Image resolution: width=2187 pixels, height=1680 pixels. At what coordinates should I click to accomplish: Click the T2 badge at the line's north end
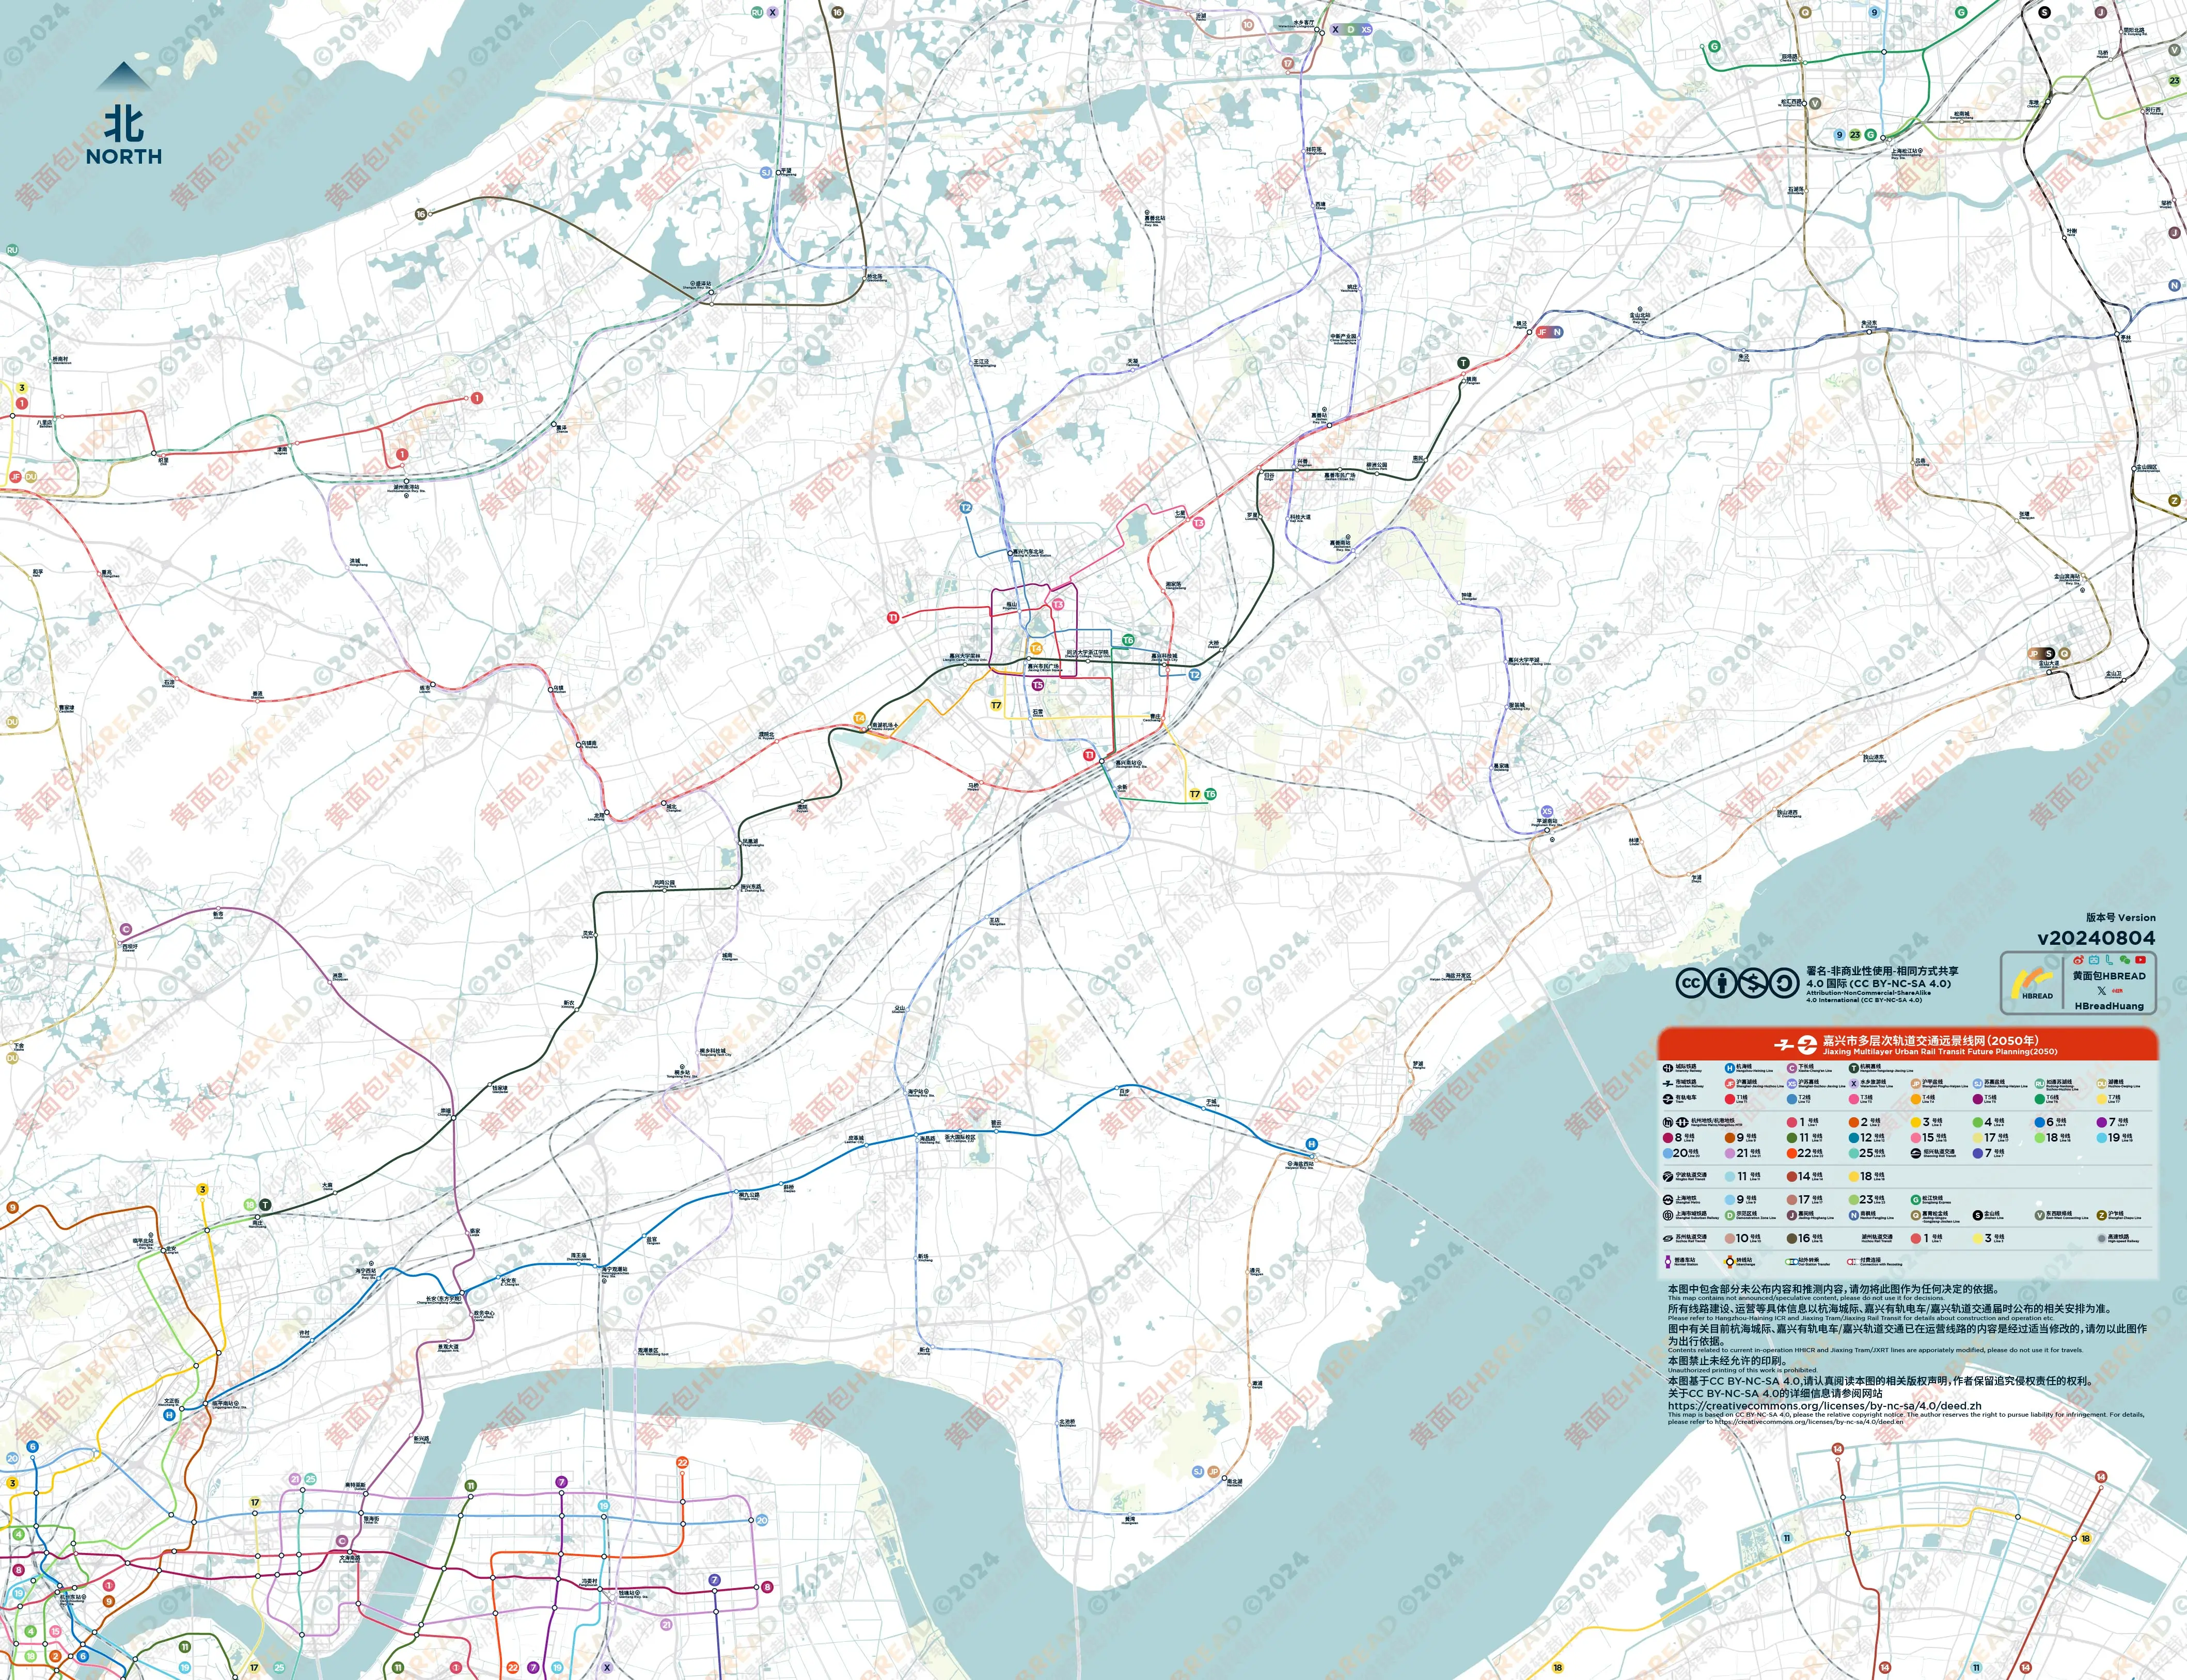(966, 508)
